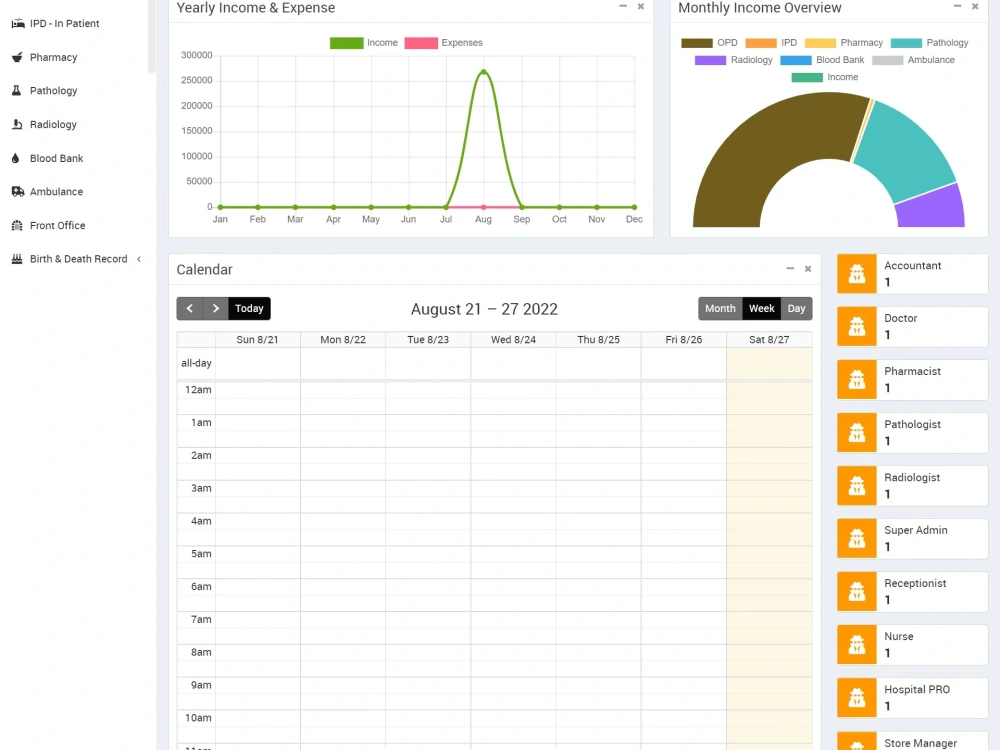Click the Super Admin staff icon

(857, 539)
